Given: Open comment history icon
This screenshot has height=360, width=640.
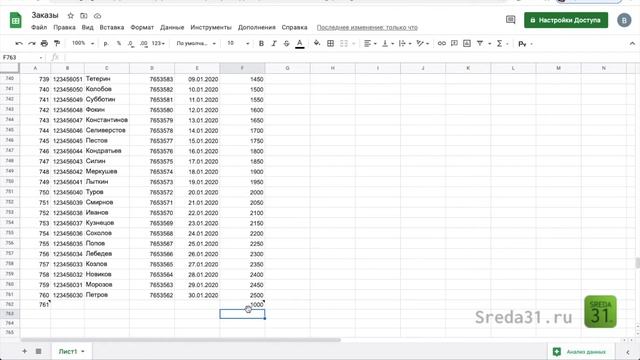Looking at the screenshot, I should 510,20.
